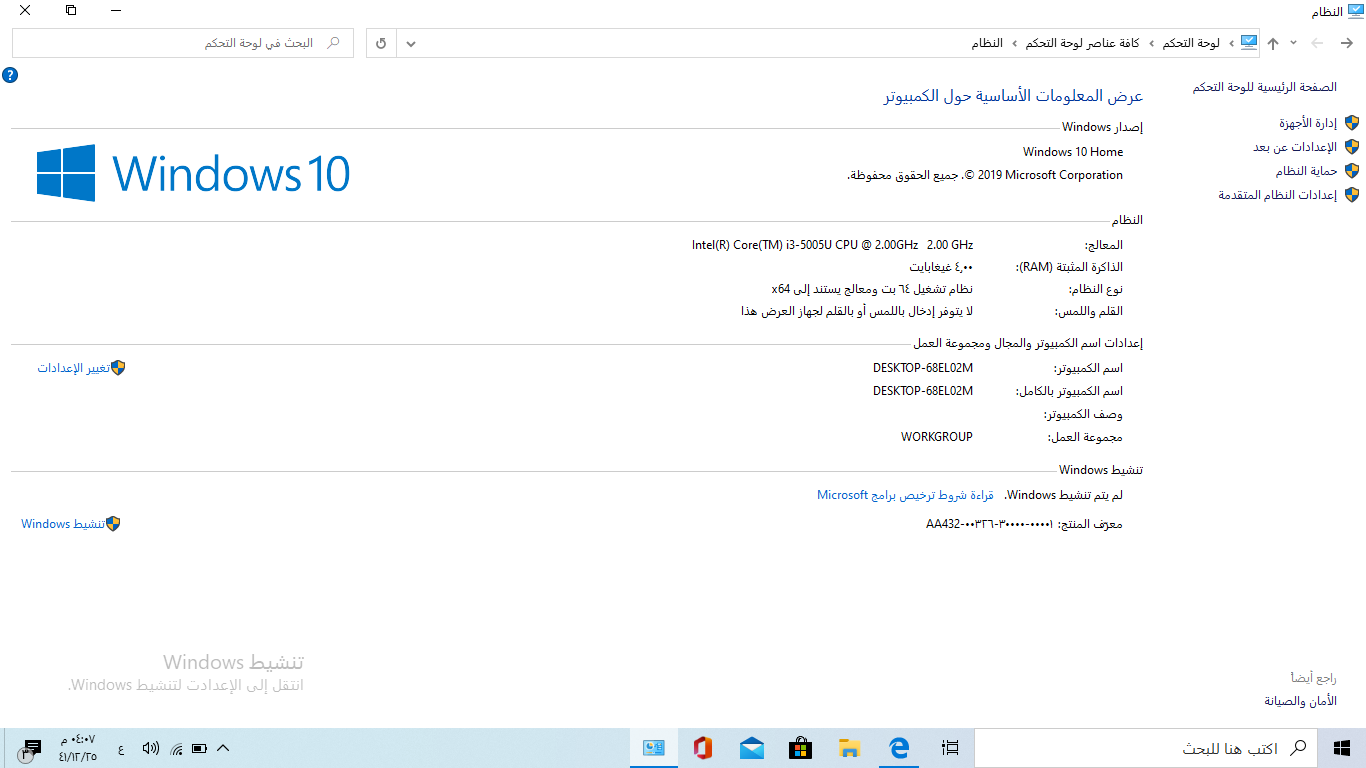Image resolution: width=1366 pixels, height=768 pixels.
Task: Click the battery icon in system tray
Action: (199, 748)
